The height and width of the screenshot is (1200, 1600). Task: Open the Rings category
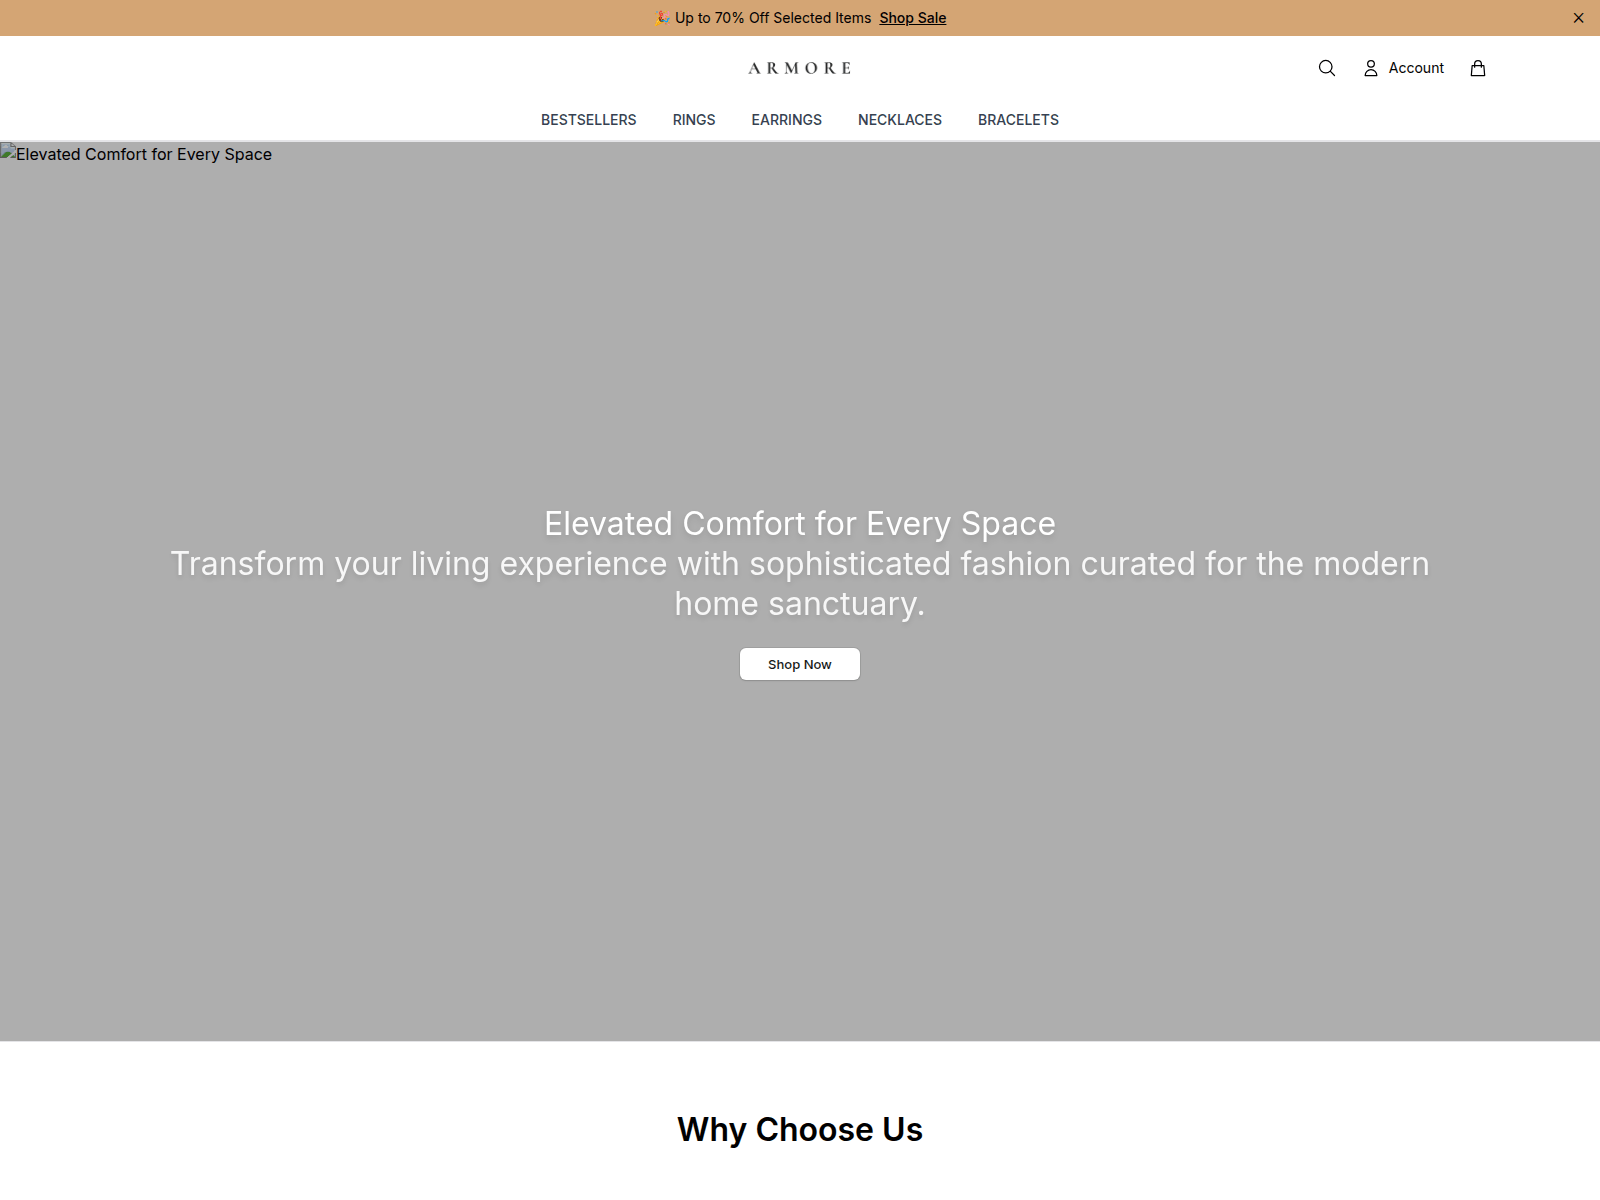[x=694, y=120]
